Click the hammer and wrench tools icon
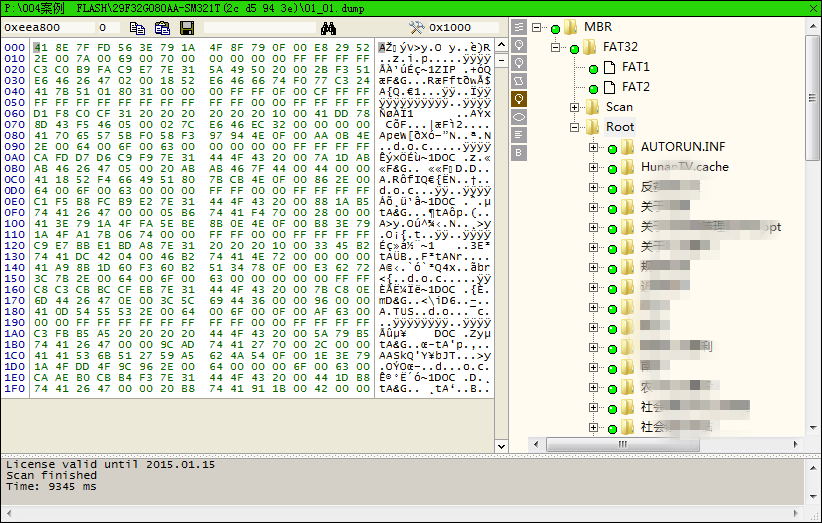This screenshot has height=523, width=822. coord(417,27)
